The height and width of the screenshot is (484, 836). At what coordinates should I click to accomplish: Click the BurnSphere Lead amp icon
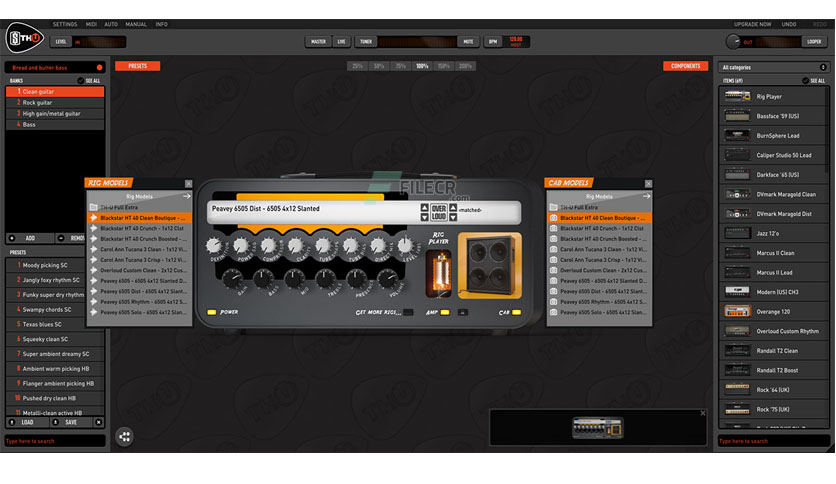tap(737, 135)
